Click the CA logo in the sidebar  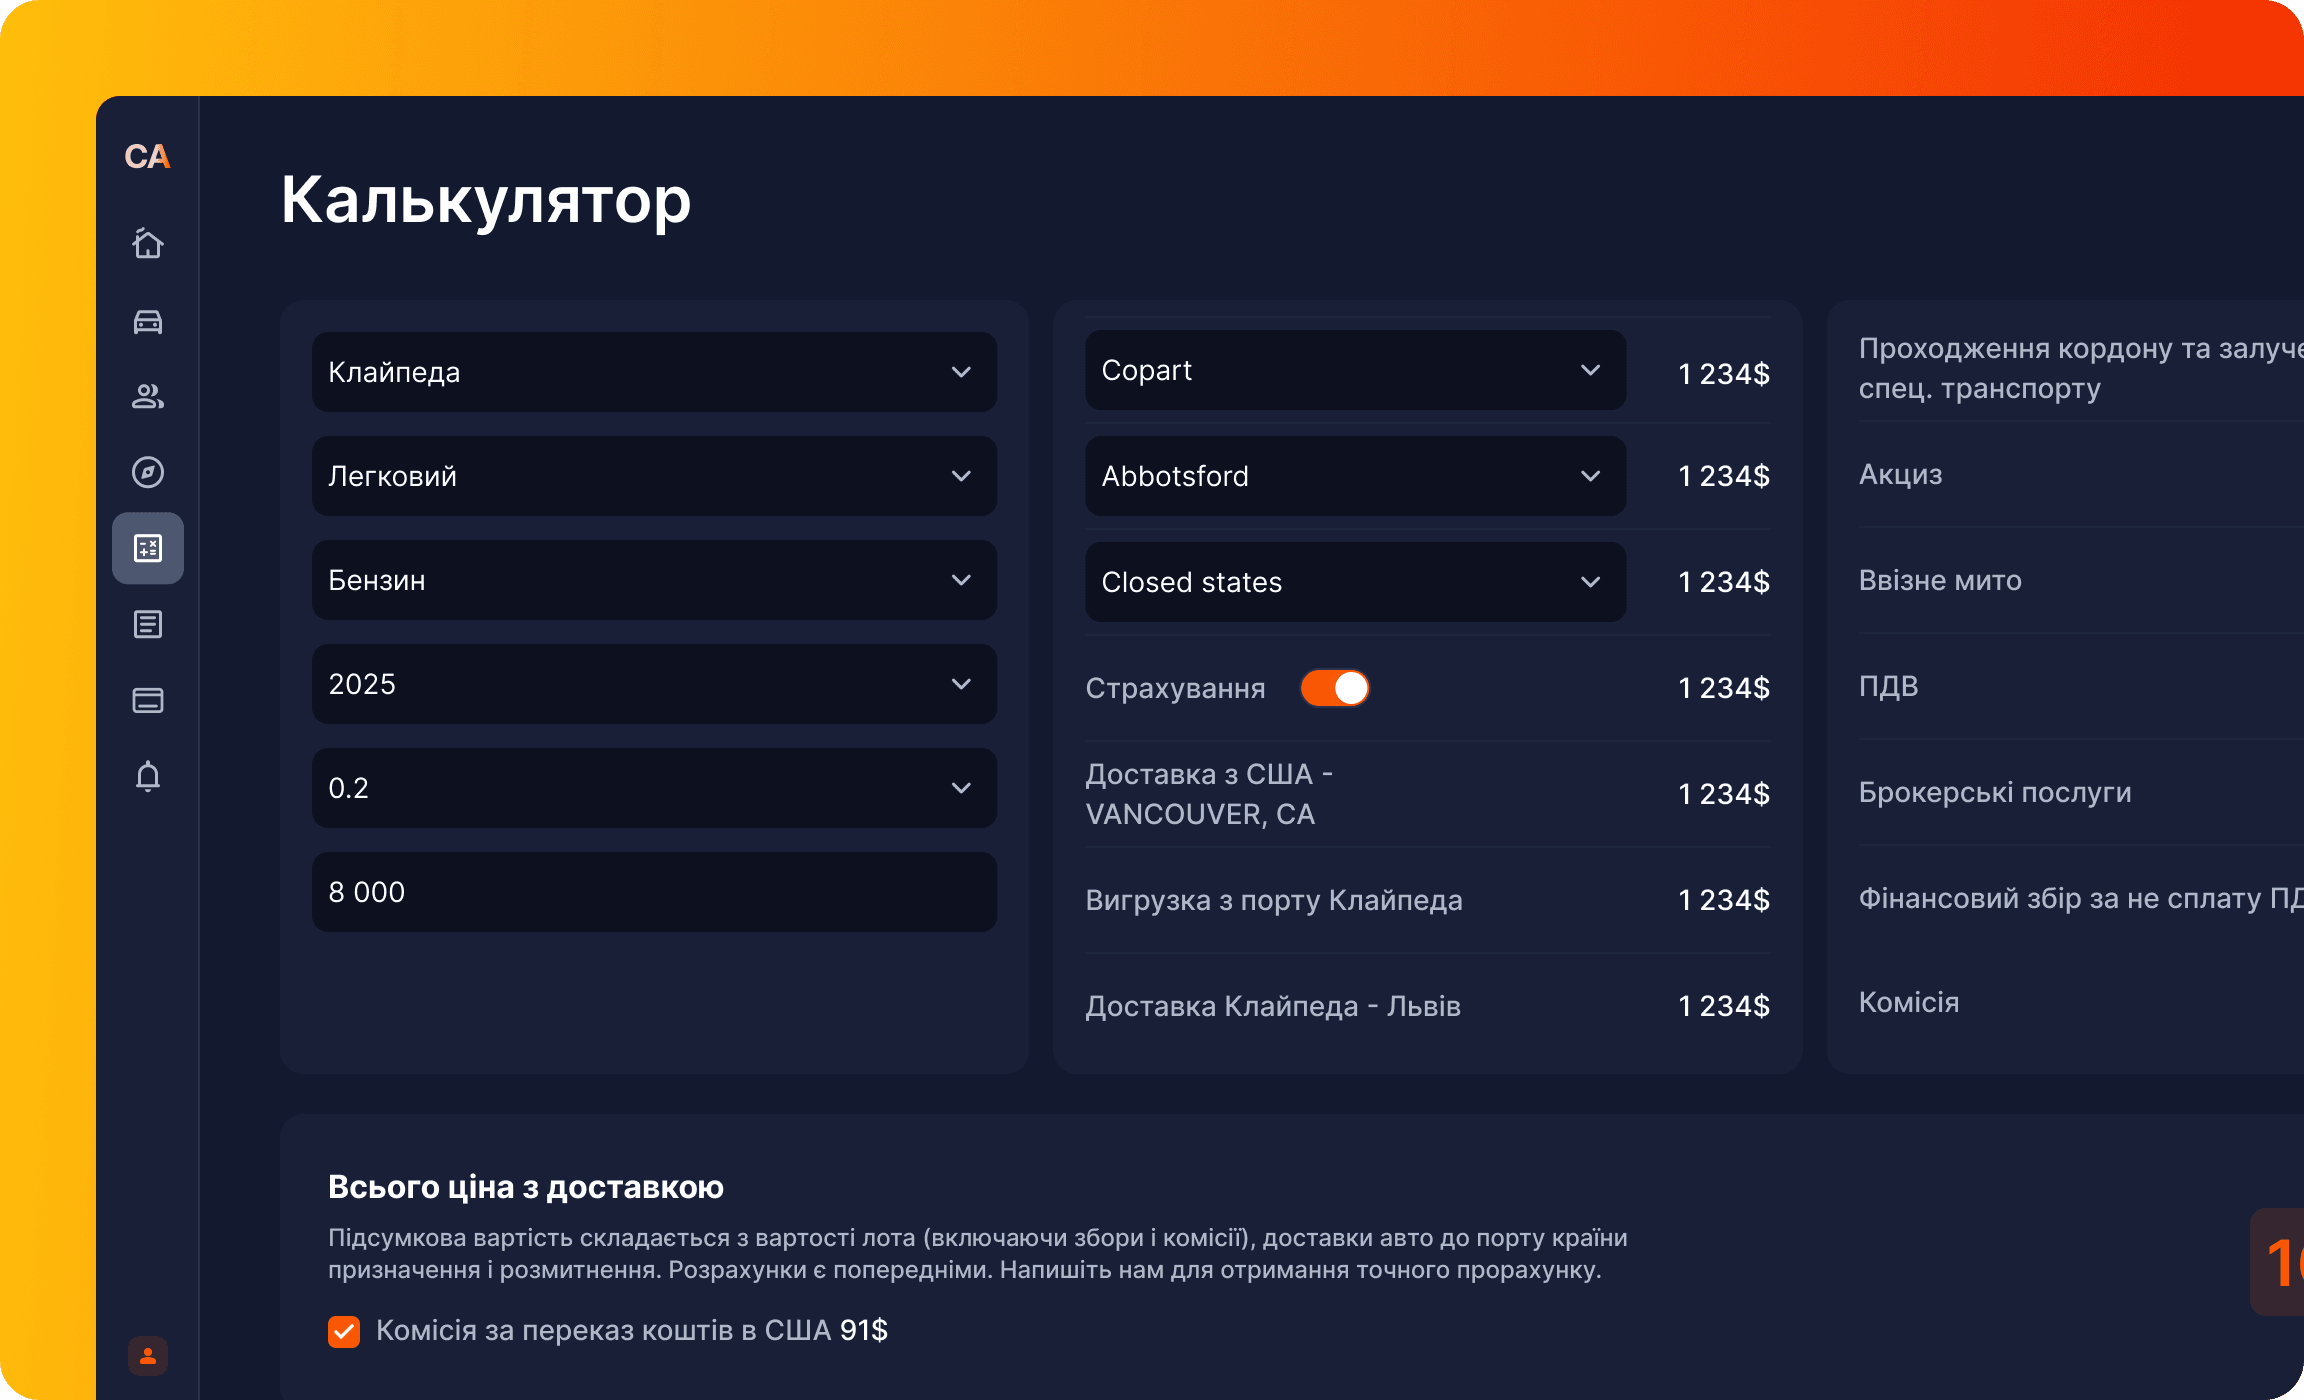coord(147,156)
